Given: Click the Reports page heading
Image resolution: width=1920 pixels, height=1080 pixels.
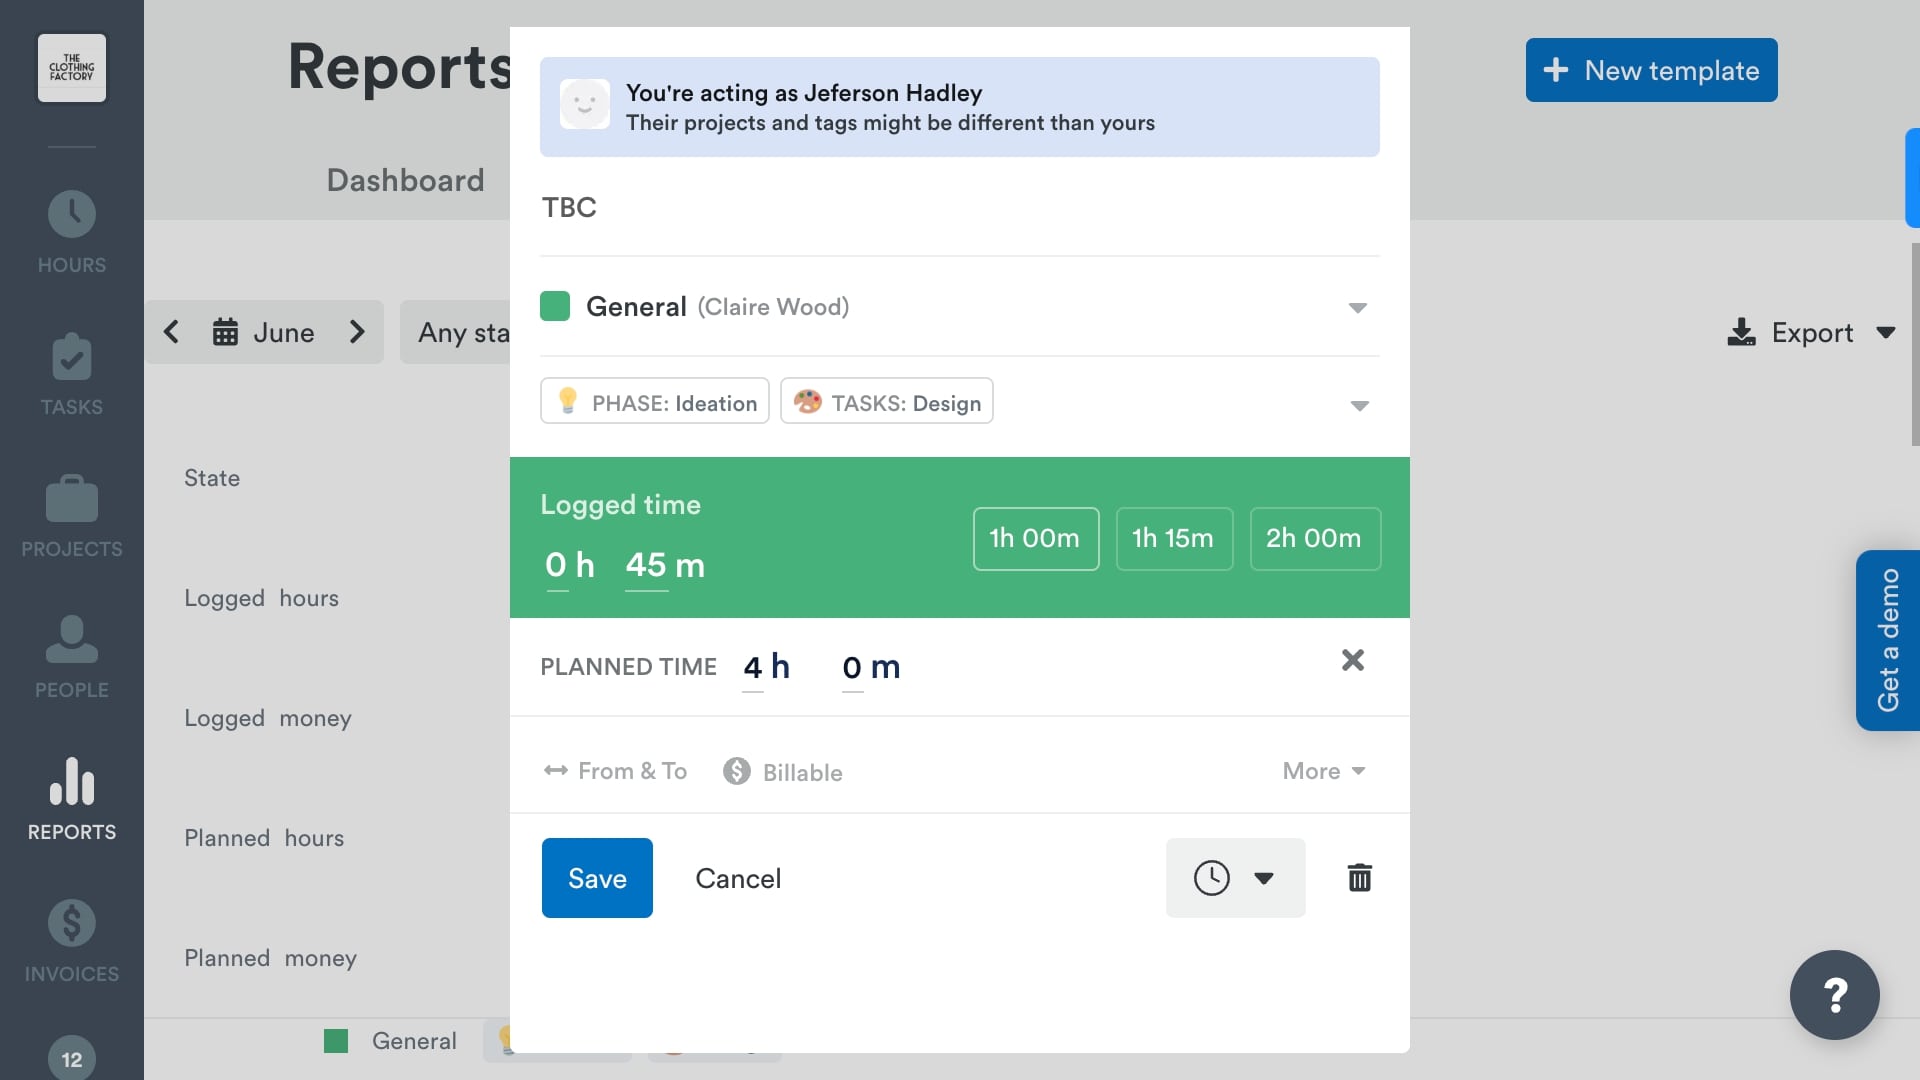Looking at the screenshot, I should [400, 68].
